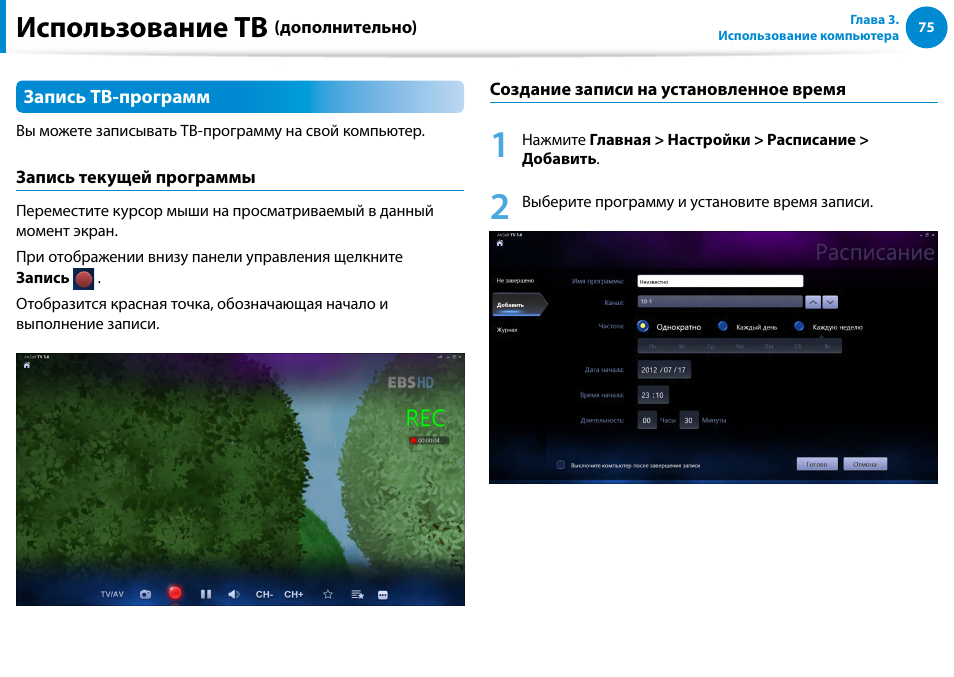This screenshot has width=954, height=677.
Task: Toggle the Вс weekday button
Action: click(827, 346)
